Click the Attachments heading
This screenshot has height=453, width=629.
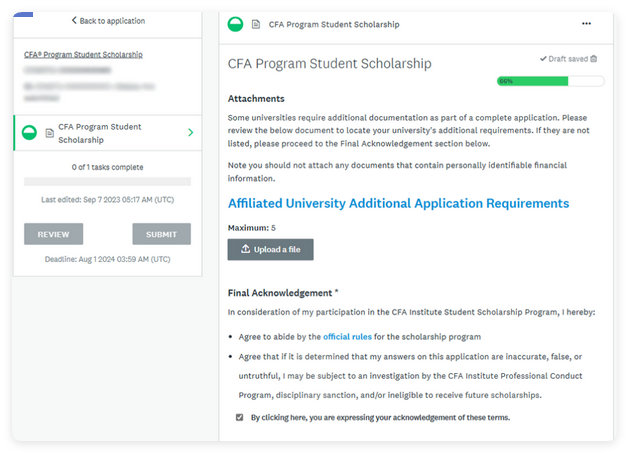coord(256,99)
